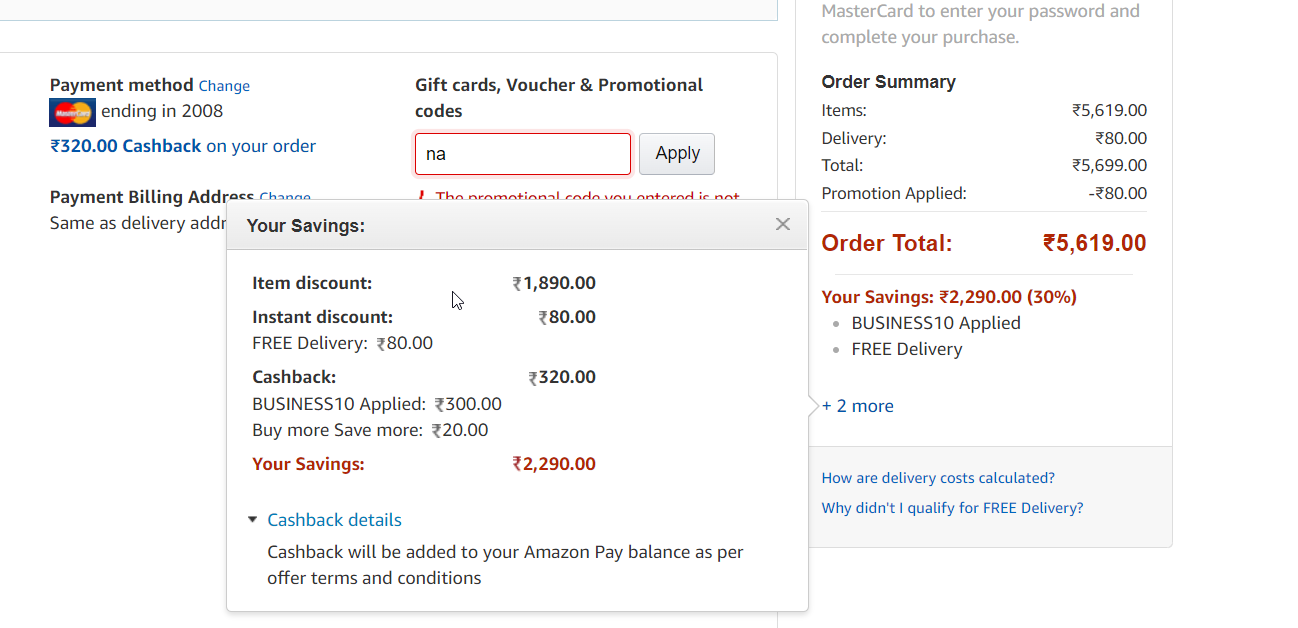Click the MasterCard logo icon

pyautogui.click(x=72, y=112)
